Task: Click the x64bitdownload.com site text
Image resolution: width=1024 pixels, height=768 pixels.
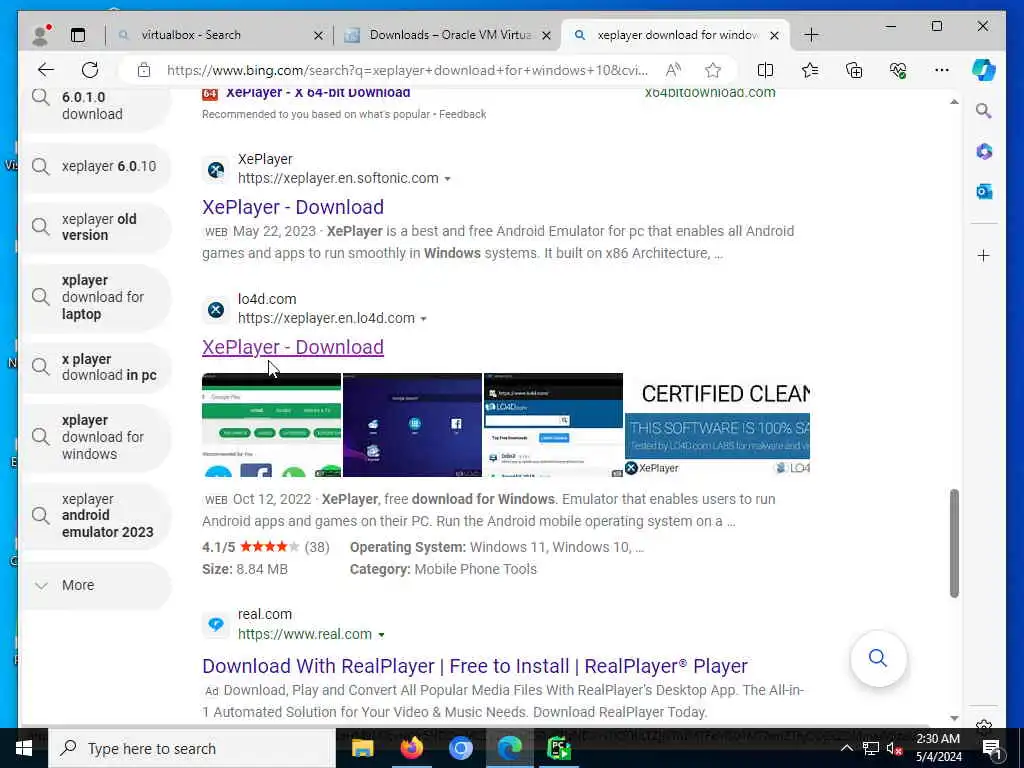Action: point(710,93)
